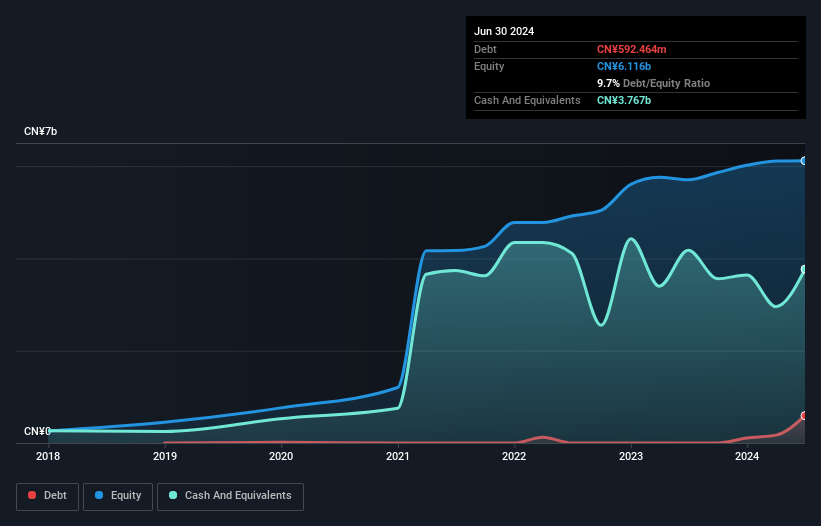Screen dimensions: 821x526
Task: Click the 2023 x-axis label
Action: pyautogui.click(x=631, y=456)
